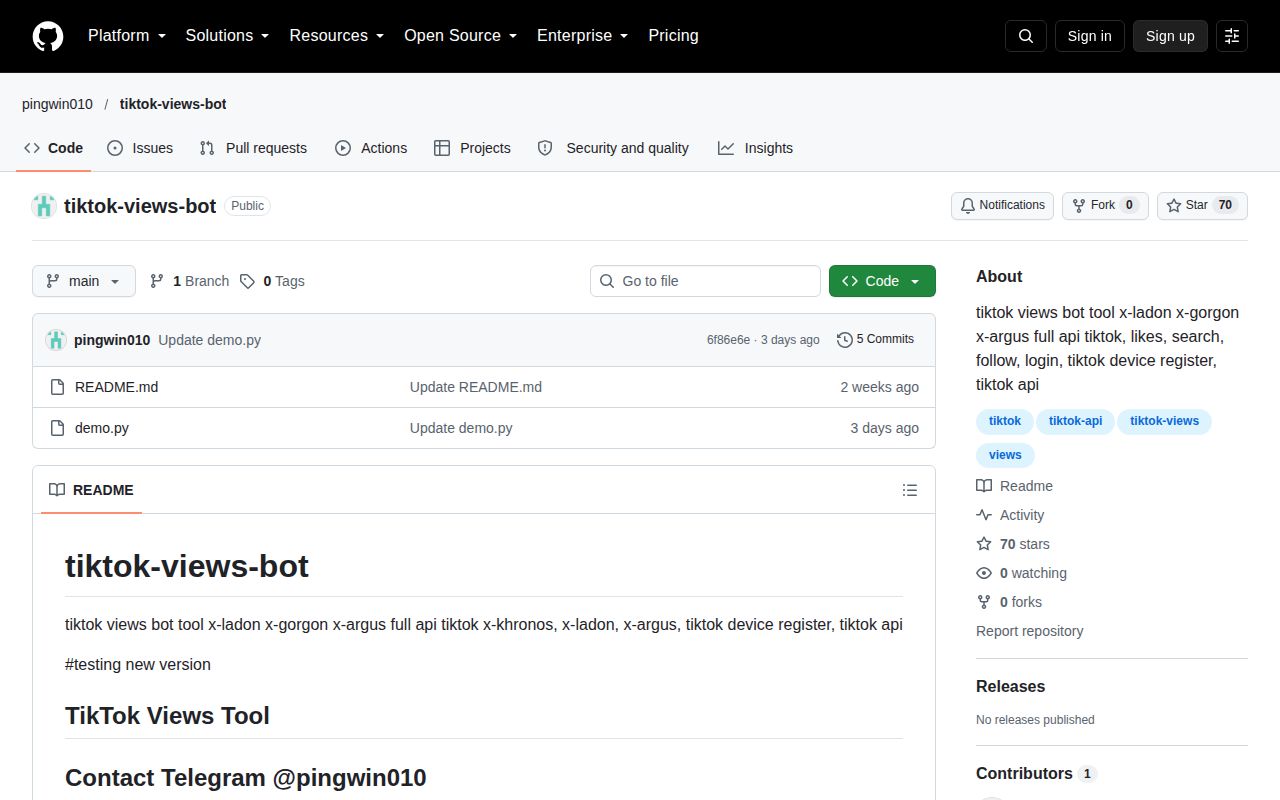Open the pingwin010 owner link in breadcrumb
The image size is (1280, 800).
tap(57, 104)
